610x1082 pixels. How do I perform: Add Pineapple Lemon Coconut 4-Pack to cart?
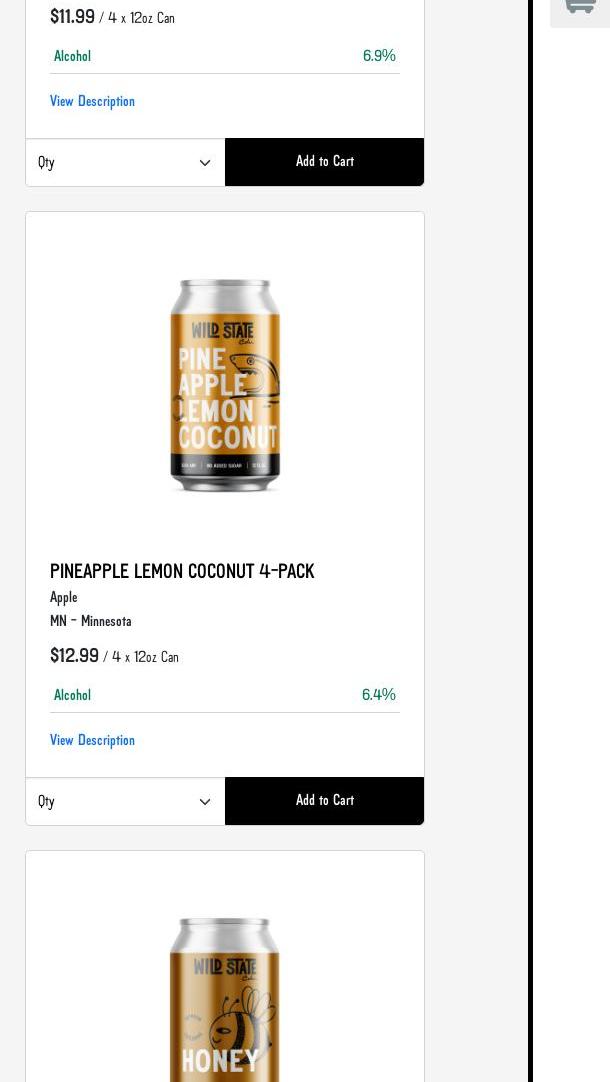pyautogui.click(x=324, y=801)
